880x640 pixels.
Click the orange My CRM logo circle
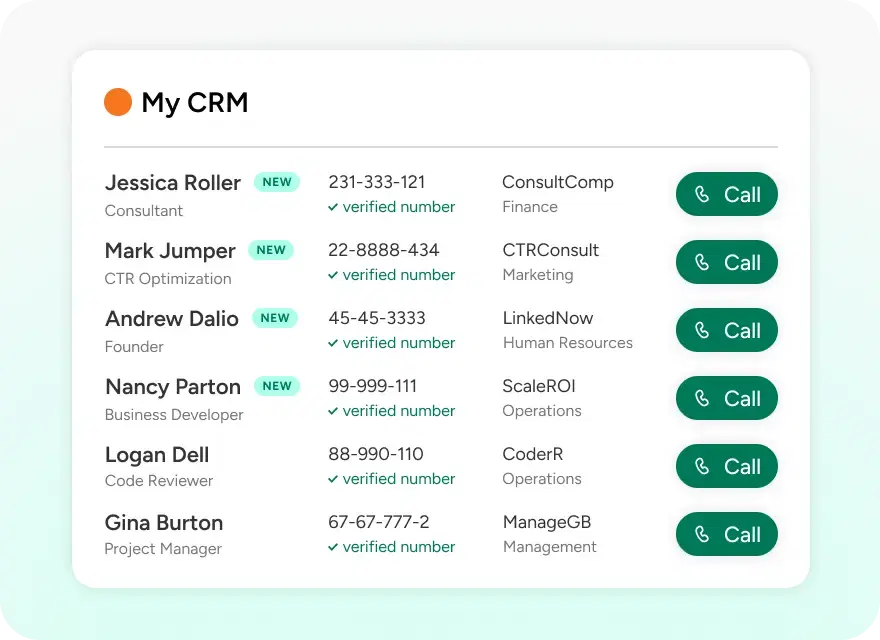pyautogui.click(x=118, y=102)
